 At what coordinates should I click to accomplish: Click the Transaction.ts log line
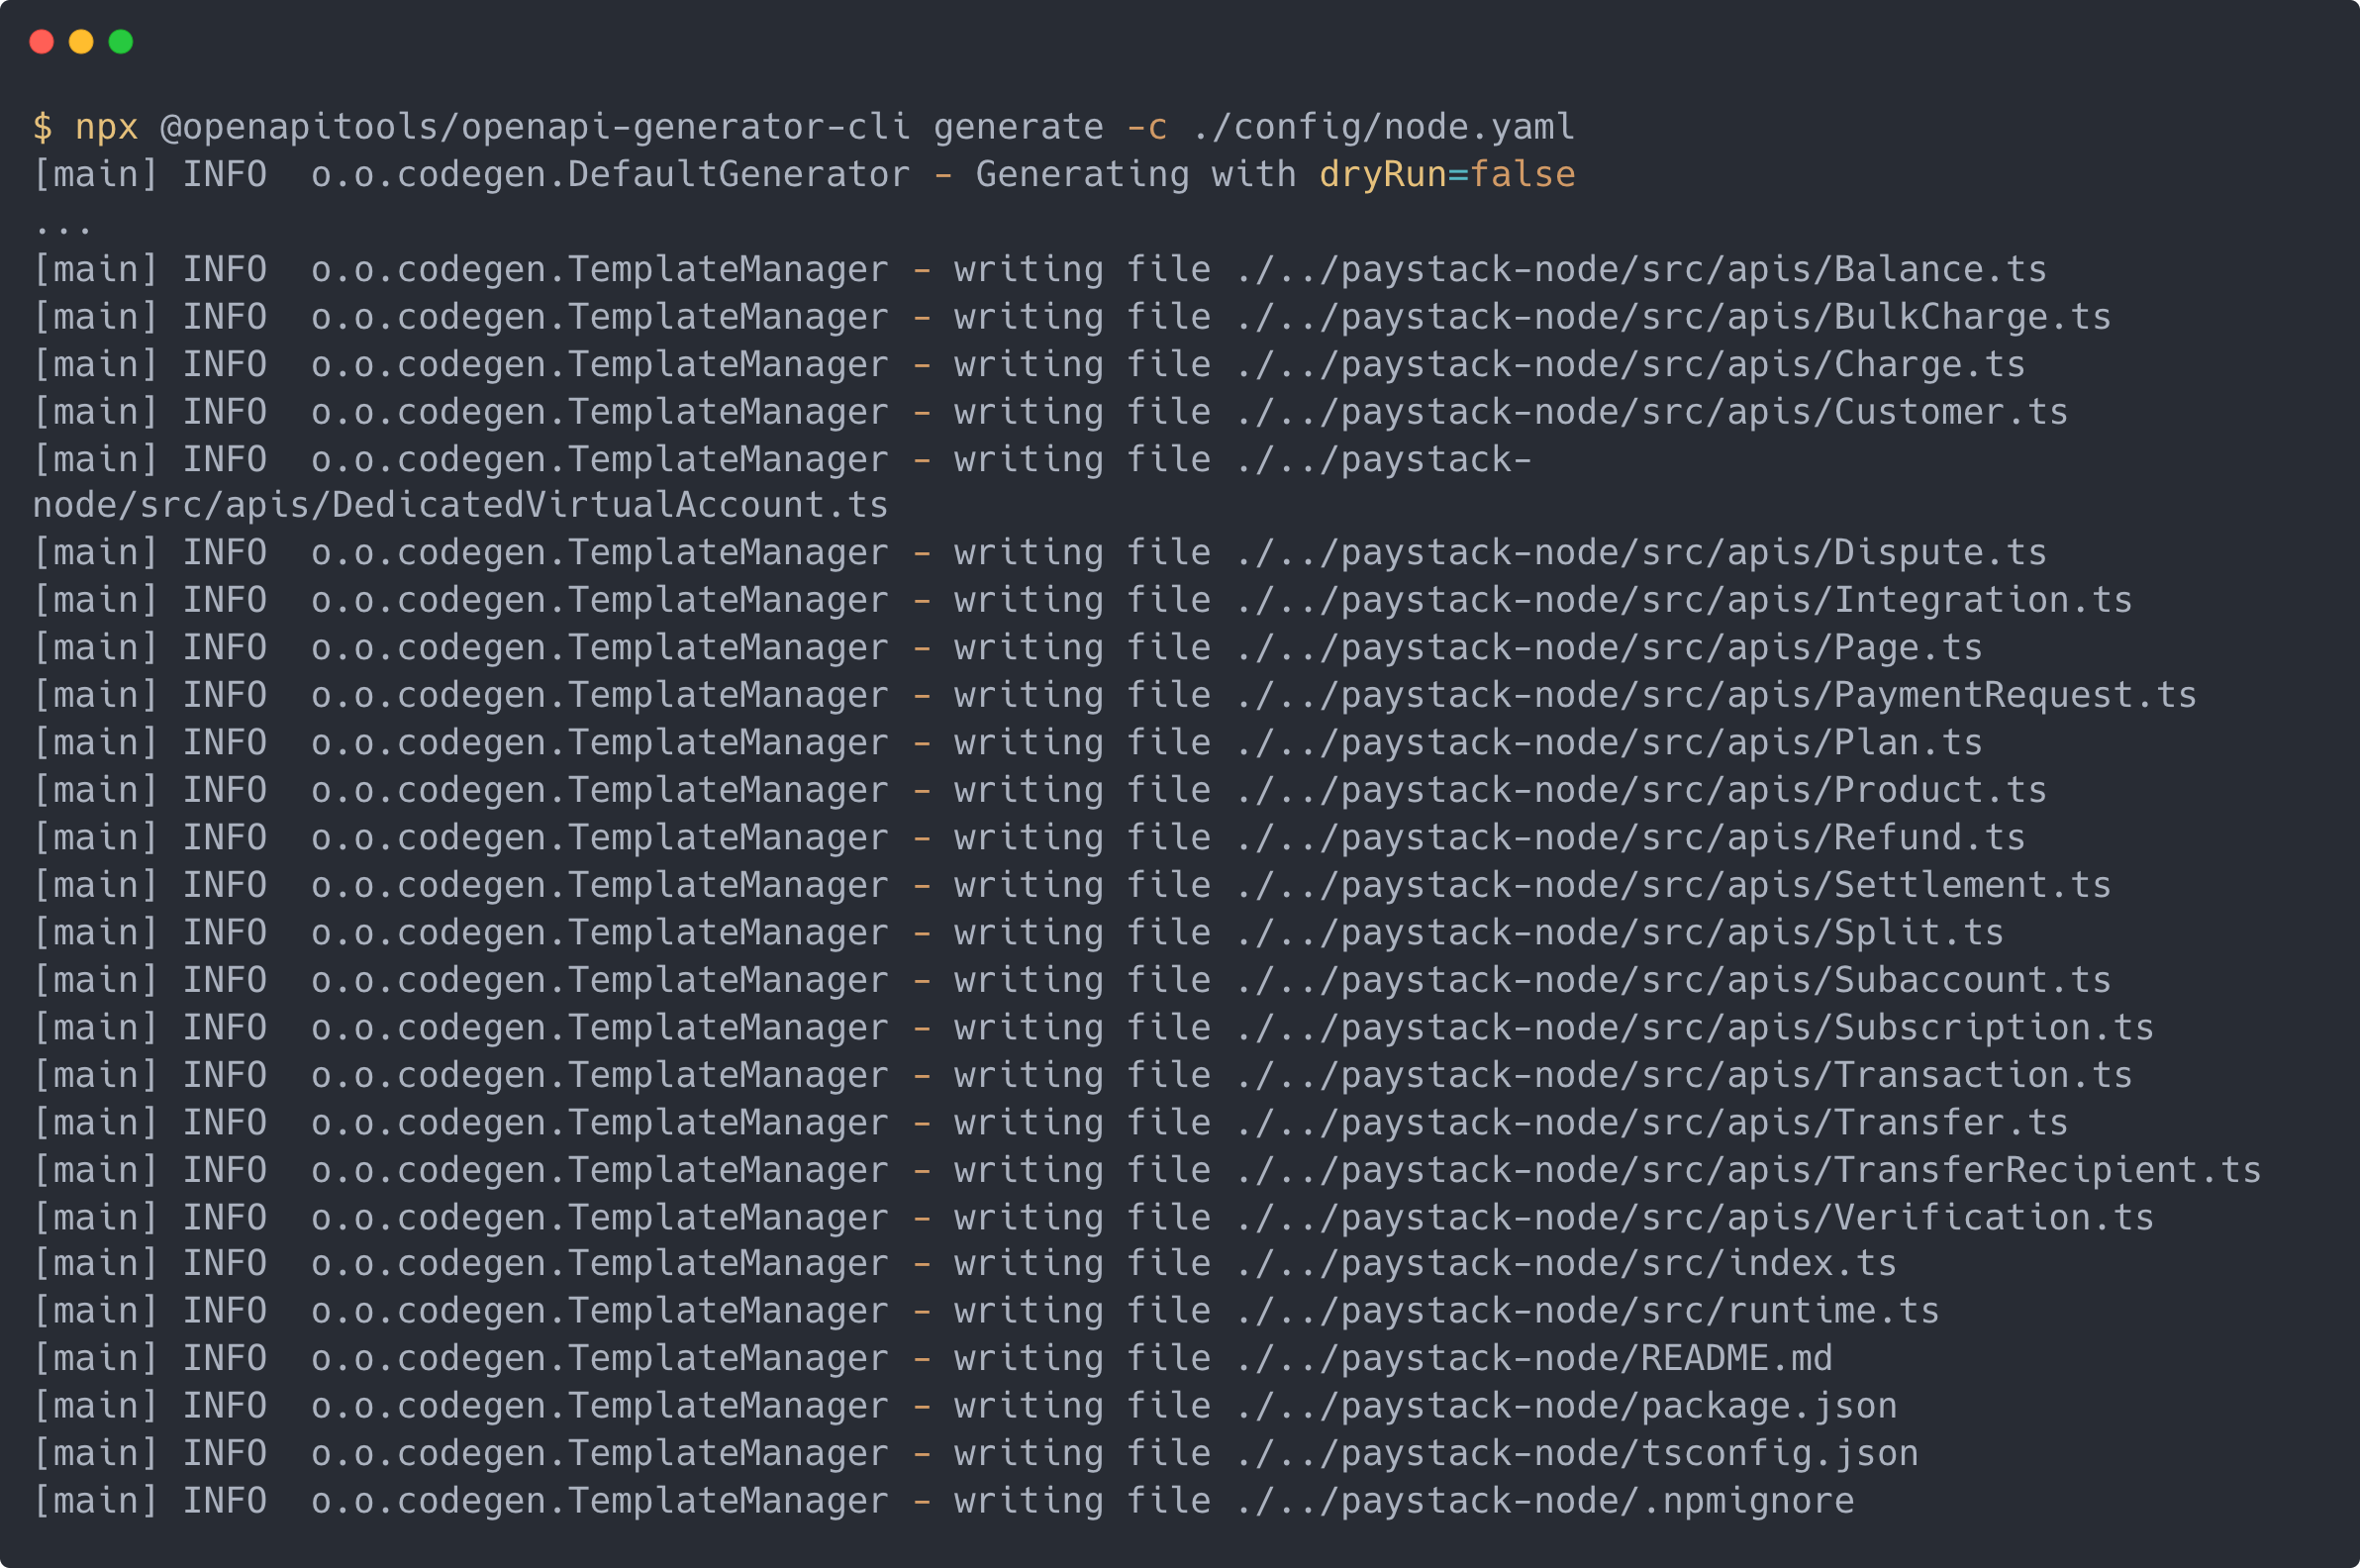click(x=1083, y=1076)
